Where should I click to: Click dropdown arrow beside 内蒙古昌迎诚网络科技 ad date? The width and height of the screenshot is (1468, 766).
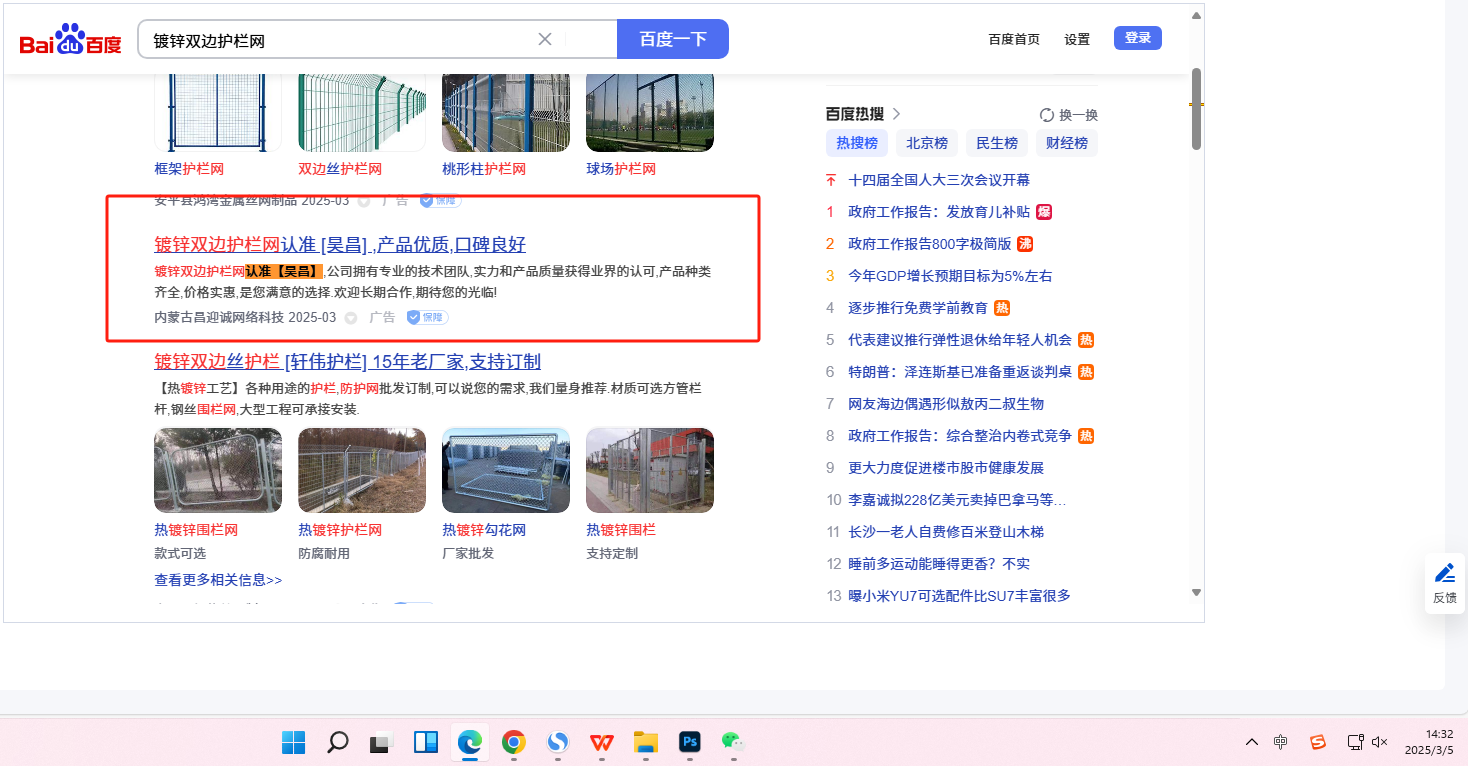tap(351, 318)
